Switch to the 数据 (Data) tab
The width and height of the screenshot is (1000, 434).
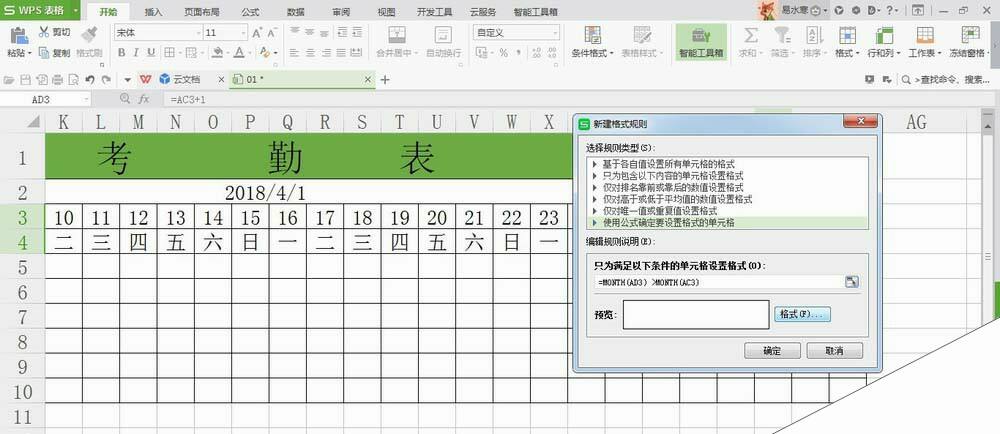pos(295,11)
